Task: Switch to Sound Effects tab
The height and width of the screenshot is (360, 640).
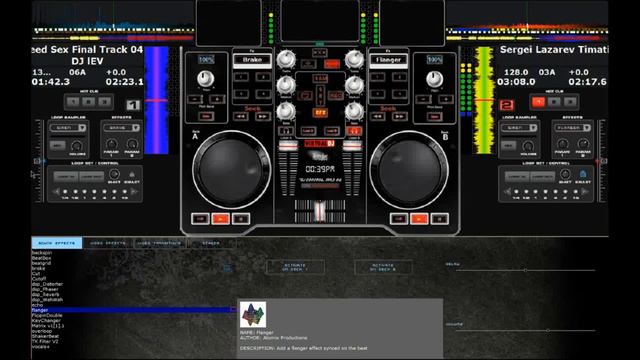Action: (x=57, y=243)
